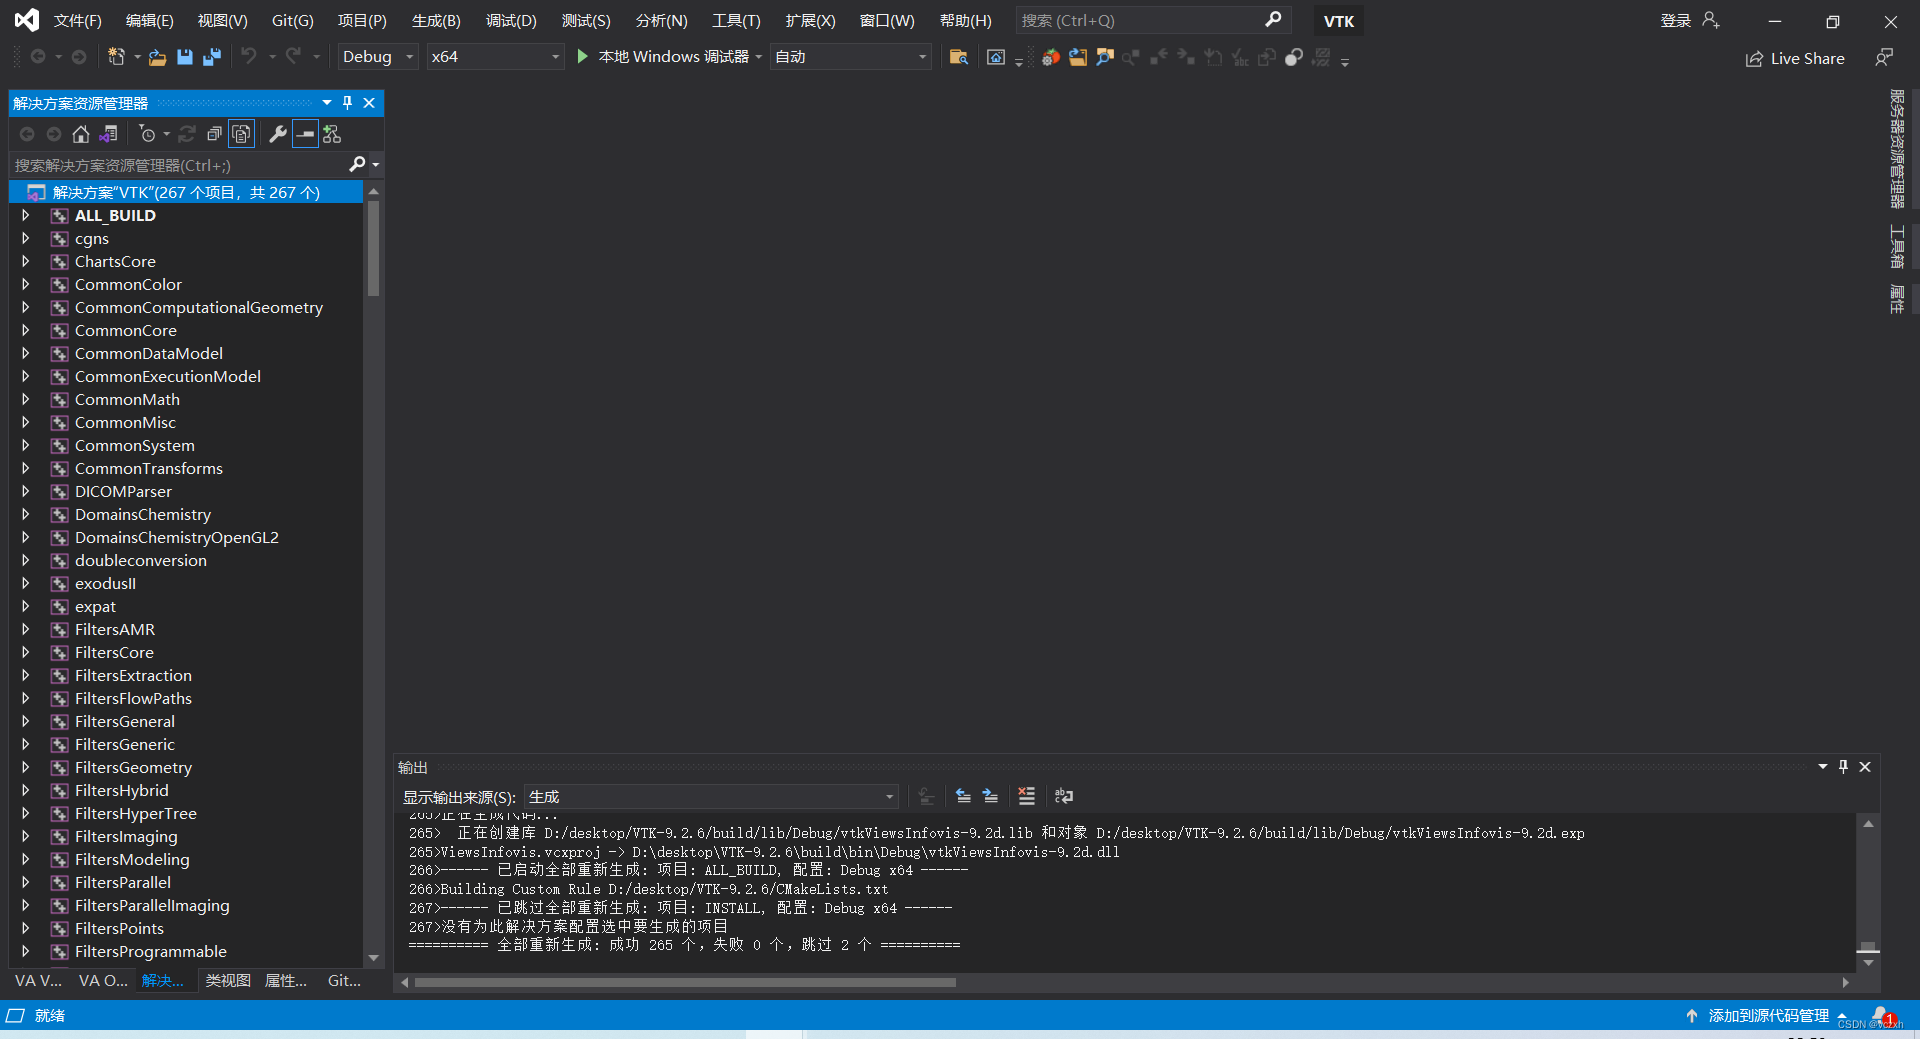This screenshot has height=1039, width=1920.
Task: Toggle Show All Files in Solution Explorer
Action: tap(241, 134)
